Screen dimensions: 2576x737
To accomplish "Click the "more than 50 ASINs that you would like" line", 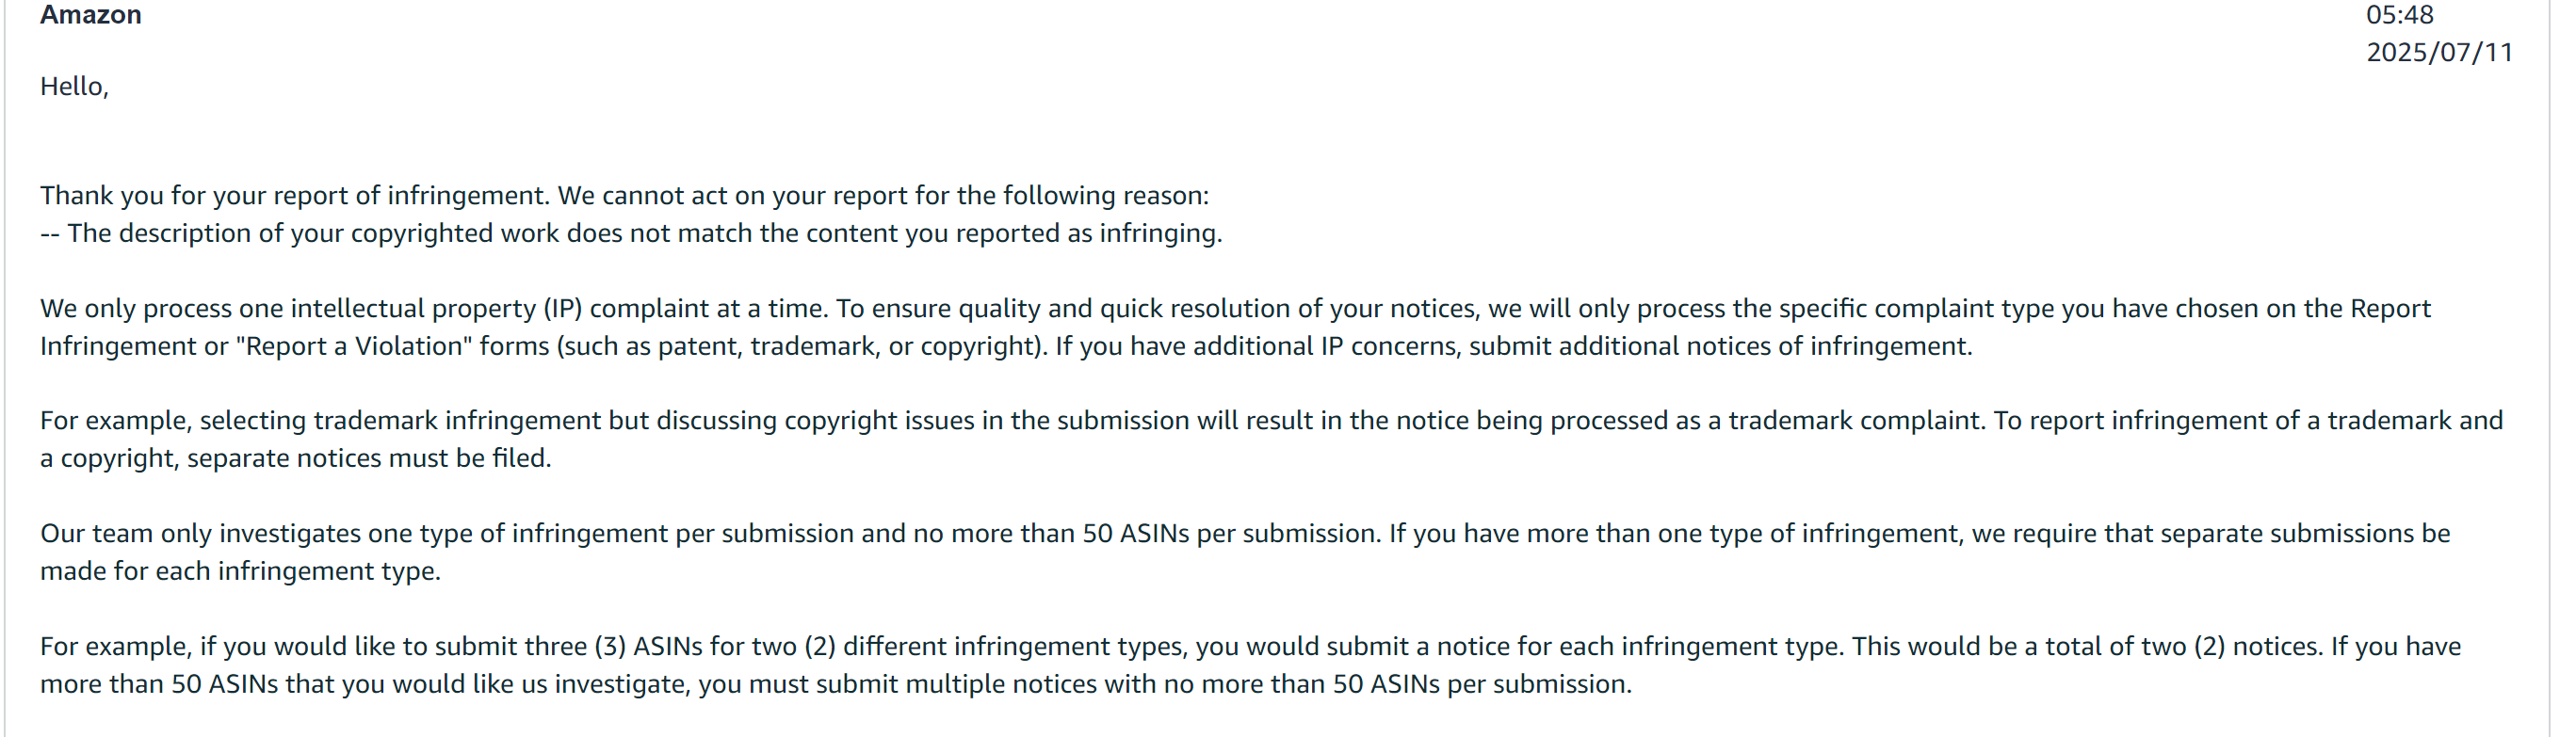I will pyautogui.click(x=836, y=684).
